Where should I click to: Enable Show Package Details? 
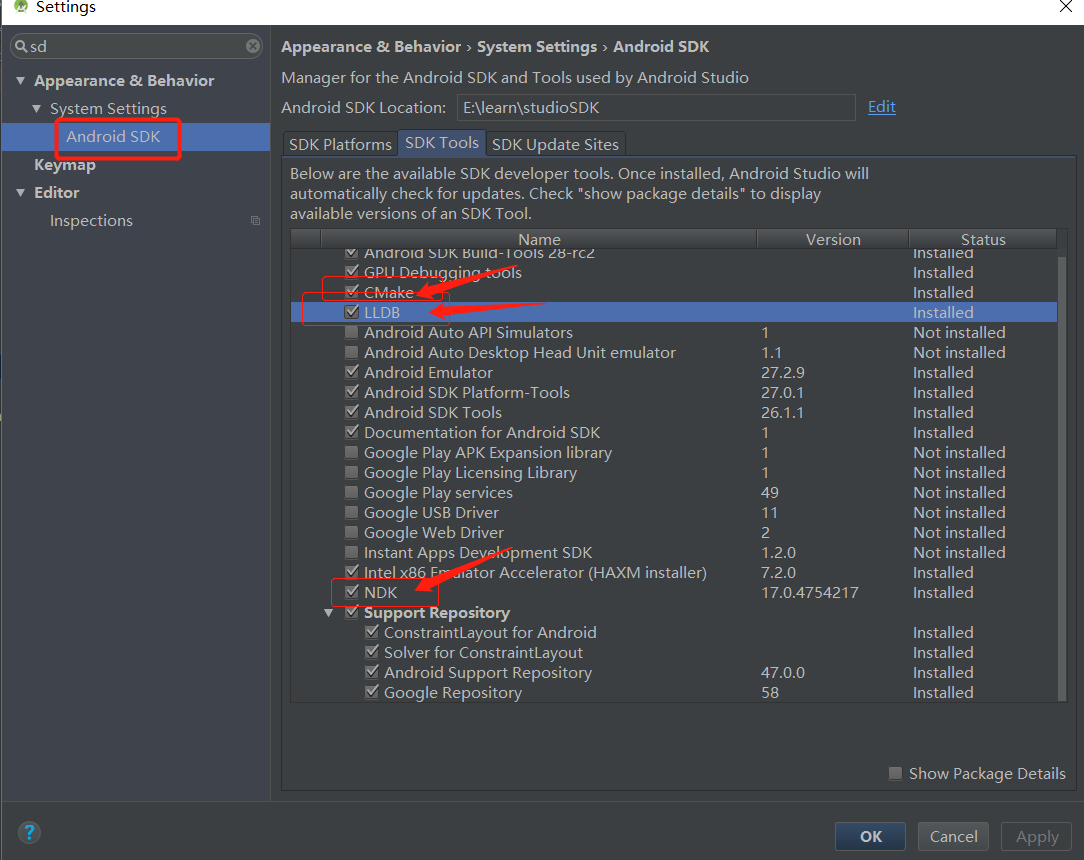[x=895, y=773]
